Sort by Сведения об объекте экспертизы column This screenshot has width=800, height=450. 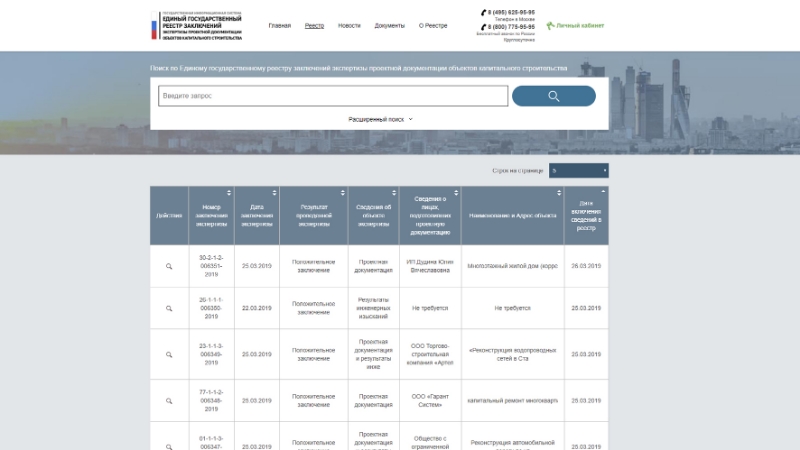click(x=393, y=193)
